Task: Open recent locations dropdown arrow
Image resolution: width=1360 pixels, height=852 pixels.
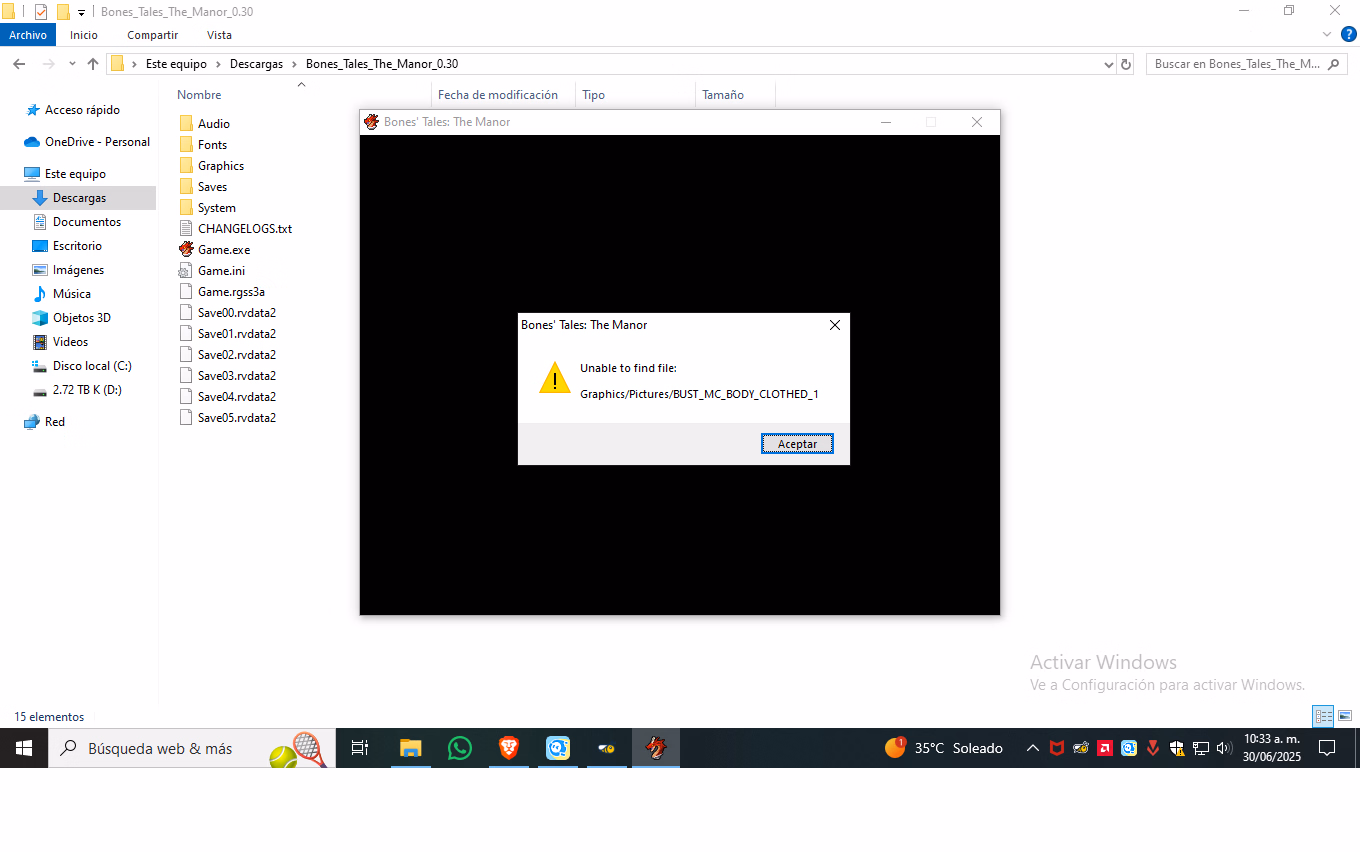Action: 72,64
